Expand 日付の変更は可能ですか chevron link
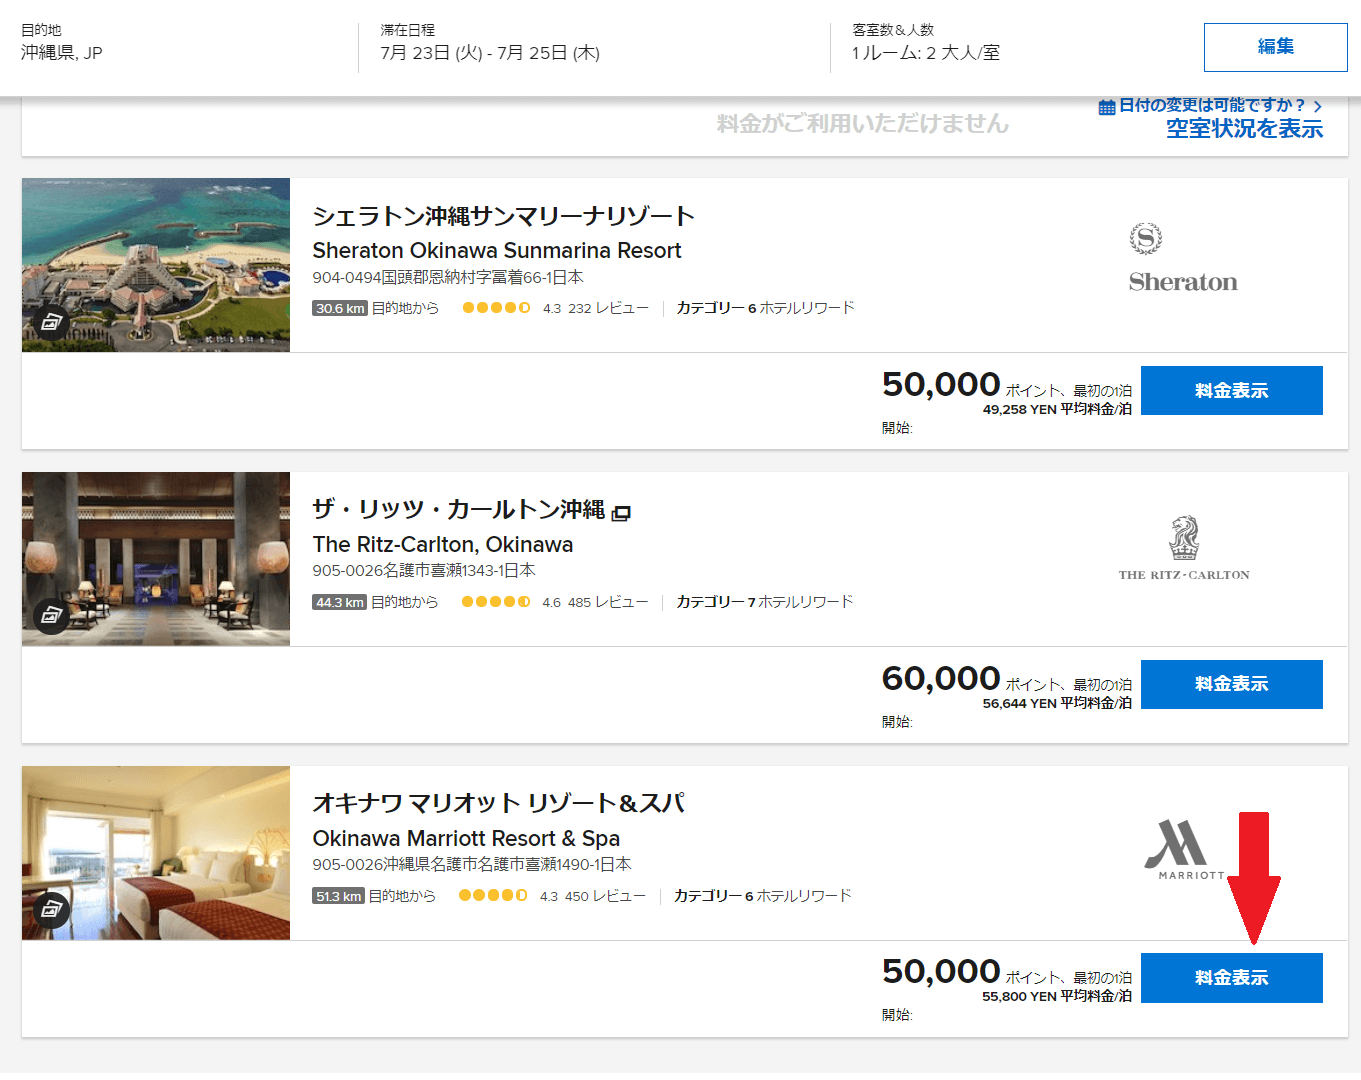Viewport: 1361px width, 1080px height. point(1318,106)
